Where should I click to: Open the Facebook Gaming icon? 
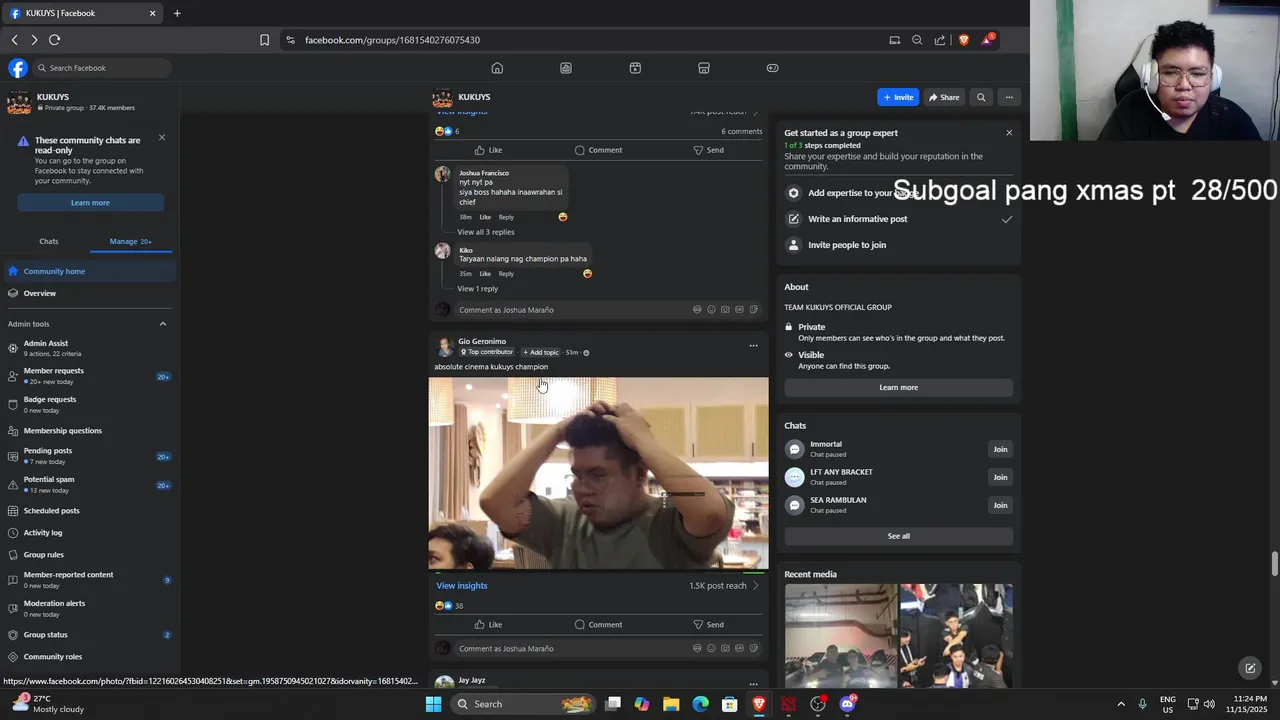[772, 68]
